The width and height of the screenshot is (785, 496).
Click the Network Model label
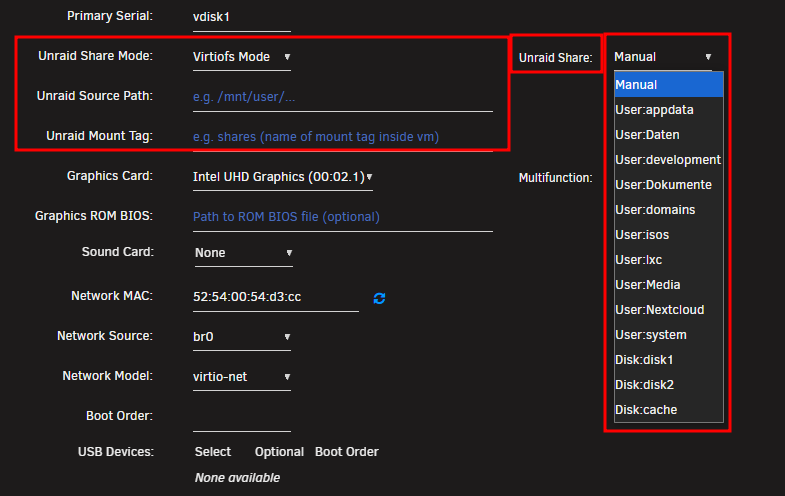(108, 375)
